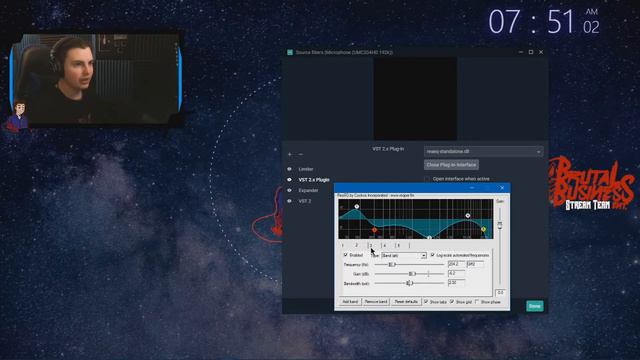The image size is (640, 360).
Task: Enable the Show phase checkbox
Action: click(x=477, y=302)
